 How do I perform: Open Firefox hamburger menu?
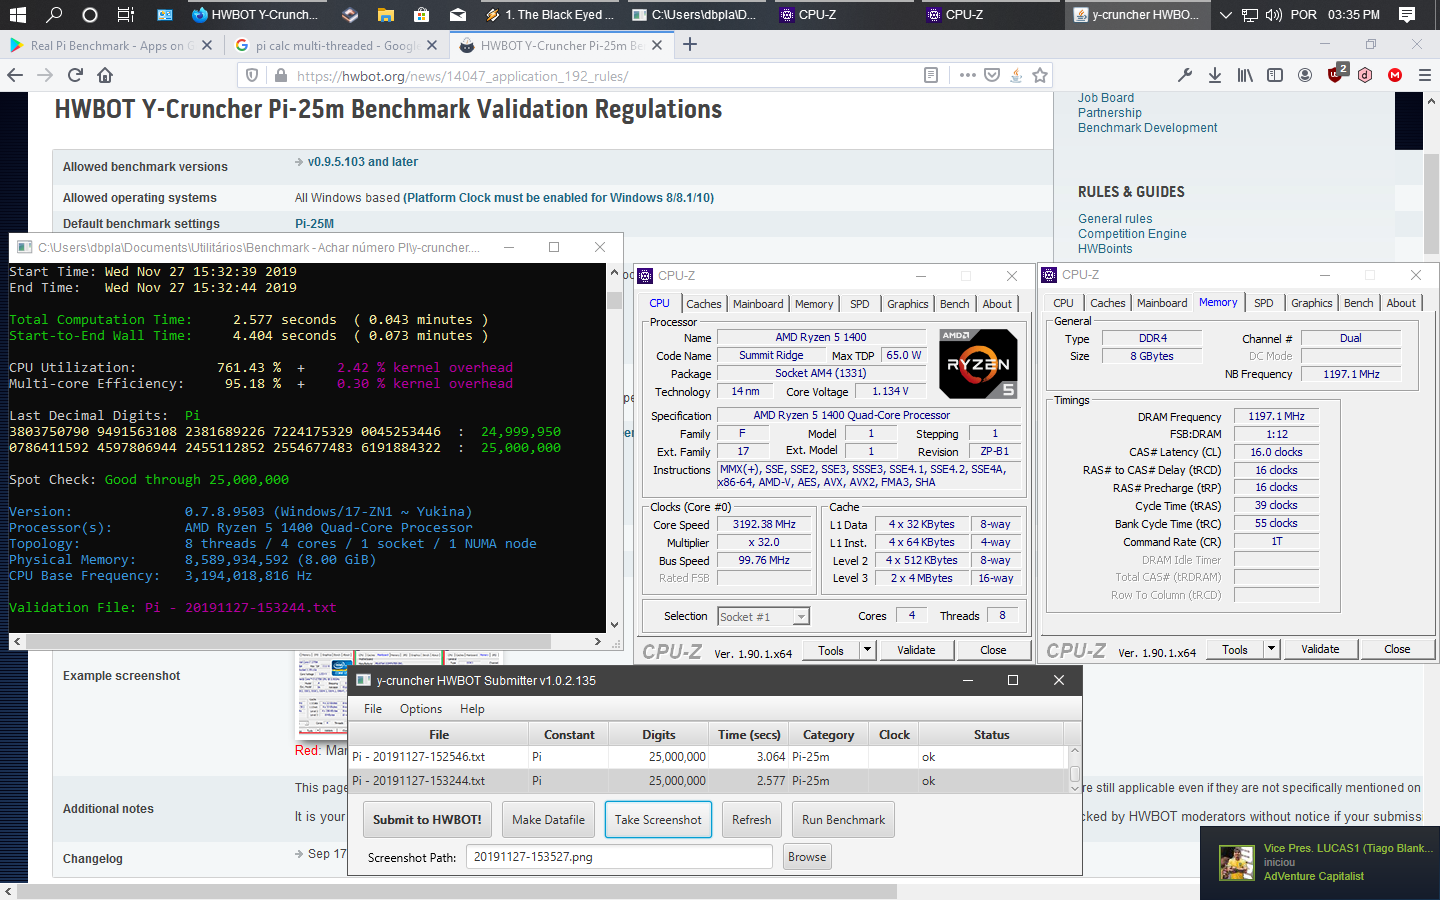tap(1425, 75)
